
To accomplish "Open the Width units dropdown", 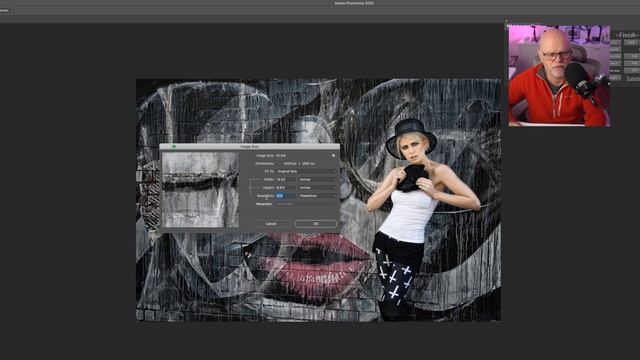I will point(318,180).
